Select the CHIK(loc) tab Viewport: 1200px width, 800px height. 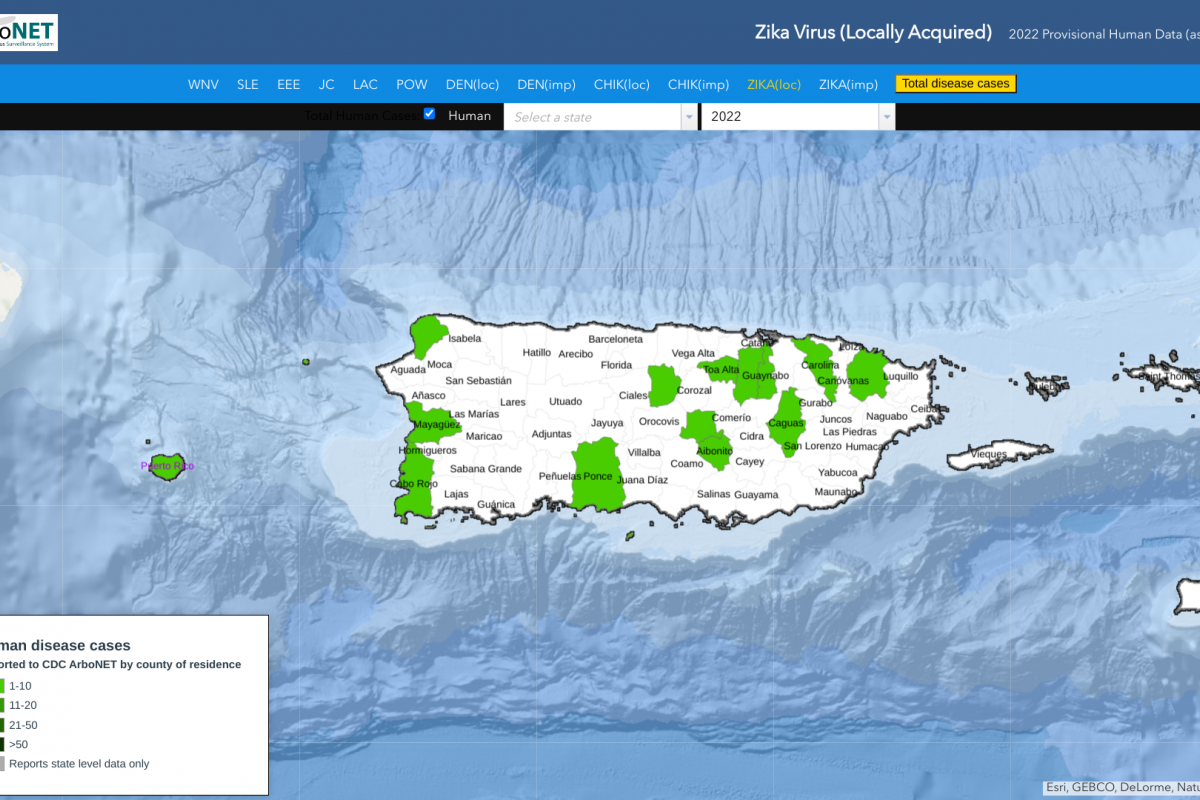pyautogui.click(x=622, y=85)
